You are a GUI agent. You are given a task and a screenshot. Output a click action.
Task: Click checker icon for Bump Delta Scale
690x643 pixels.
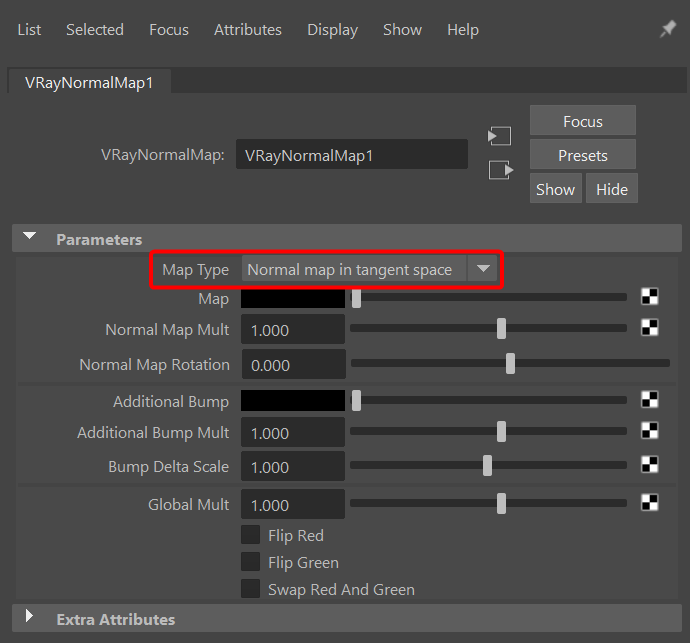(650, 465)
